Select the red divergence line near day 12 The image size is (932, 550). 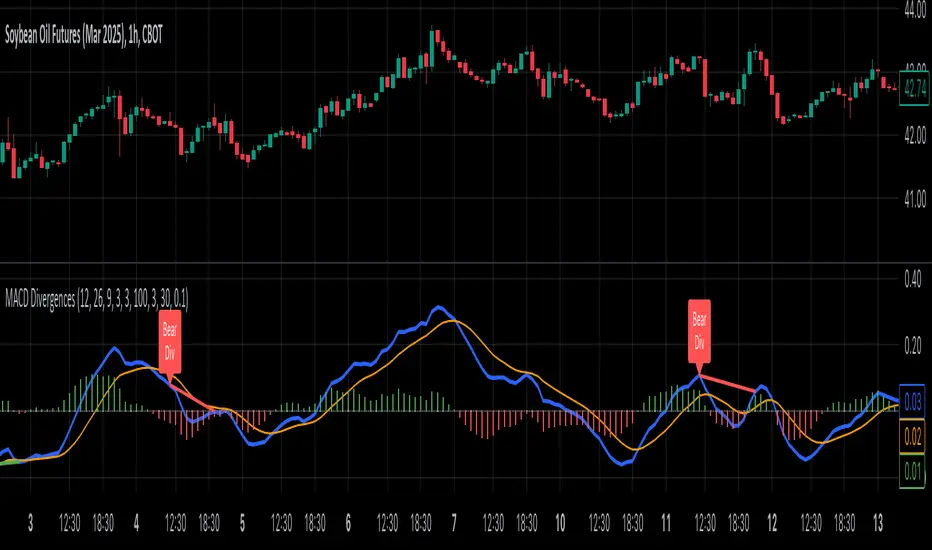point(728,383)
